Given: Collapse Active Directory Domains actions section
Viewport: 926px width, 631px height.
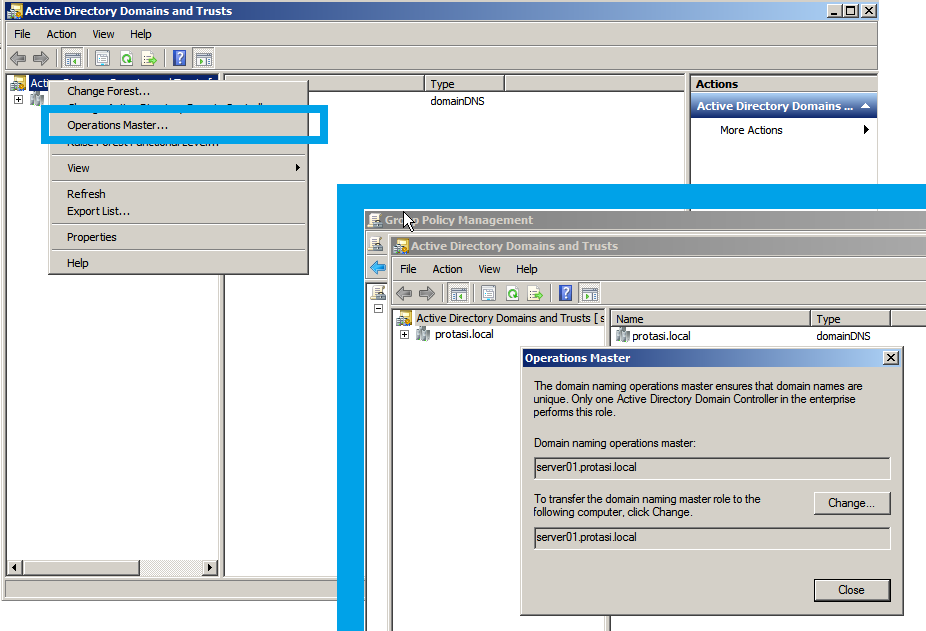Looking at the screenshot, I should (x=865, y=106).
